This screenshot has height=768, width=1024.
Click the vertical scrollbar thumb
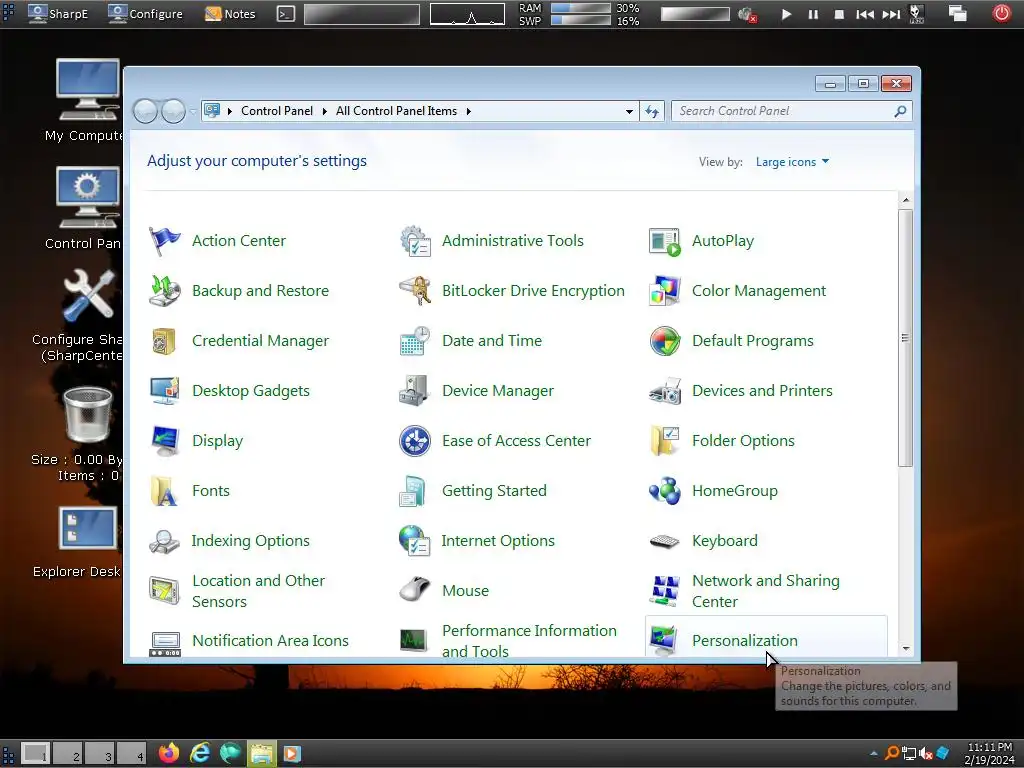click(905, 338)
